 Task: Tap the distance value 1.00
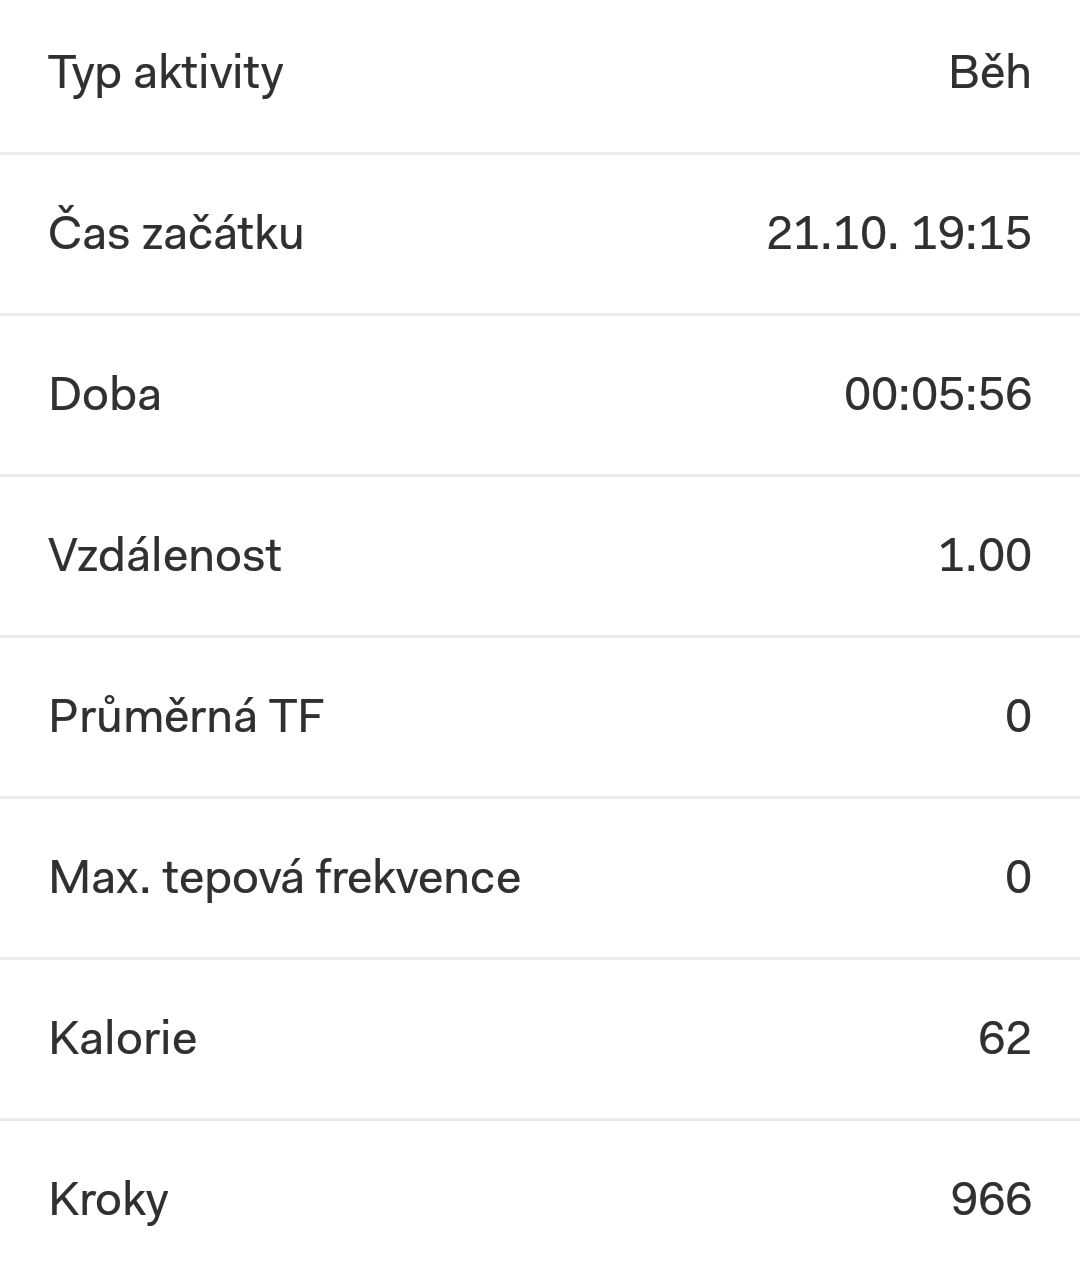click(985, 556)
